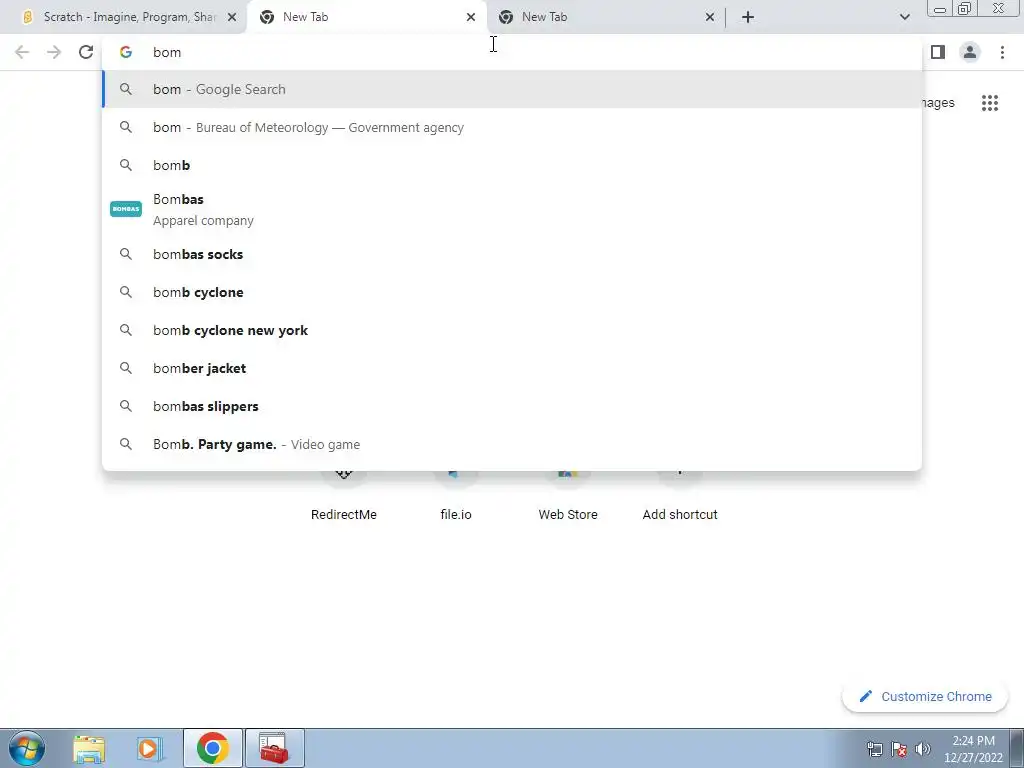1024x768 pixels.
Task: Go forward using the forward arrow
Action: point(54,52)
